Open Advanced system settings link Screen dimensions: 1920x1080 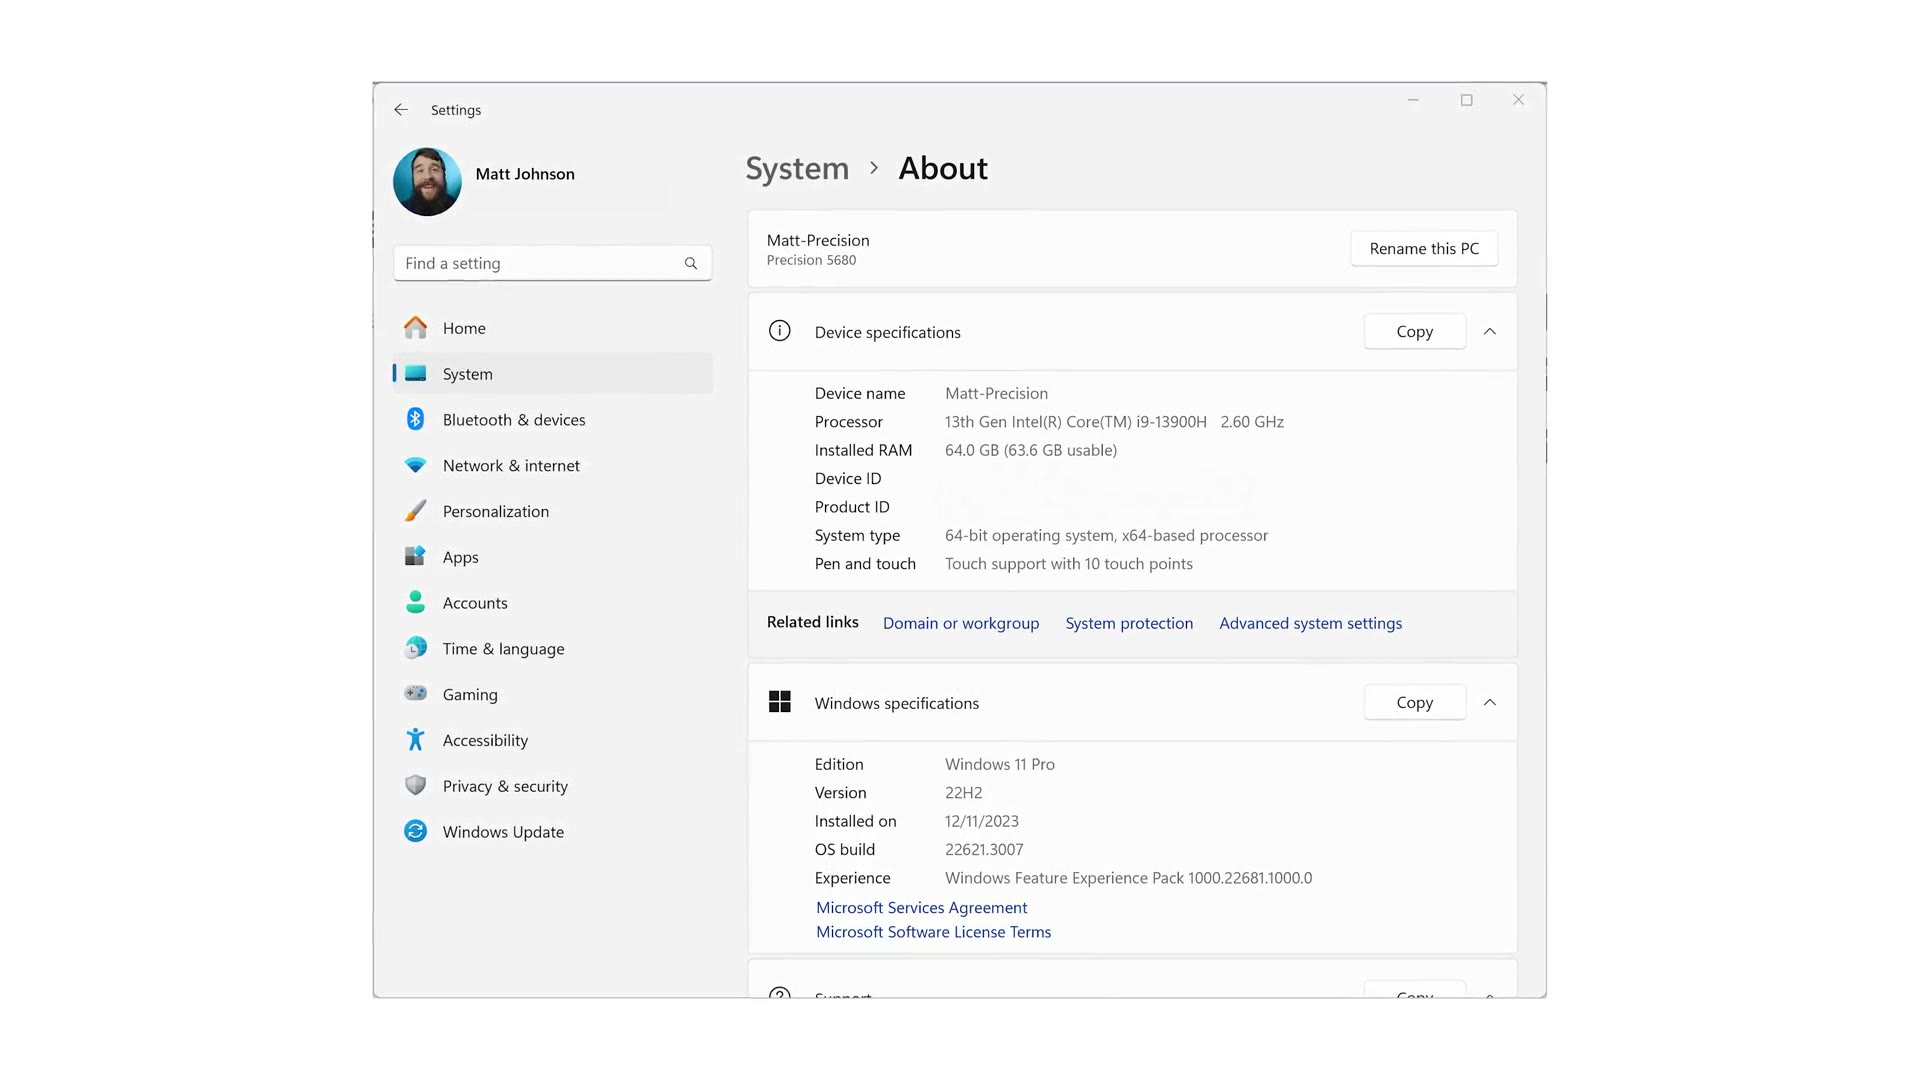click(1310, 623)
